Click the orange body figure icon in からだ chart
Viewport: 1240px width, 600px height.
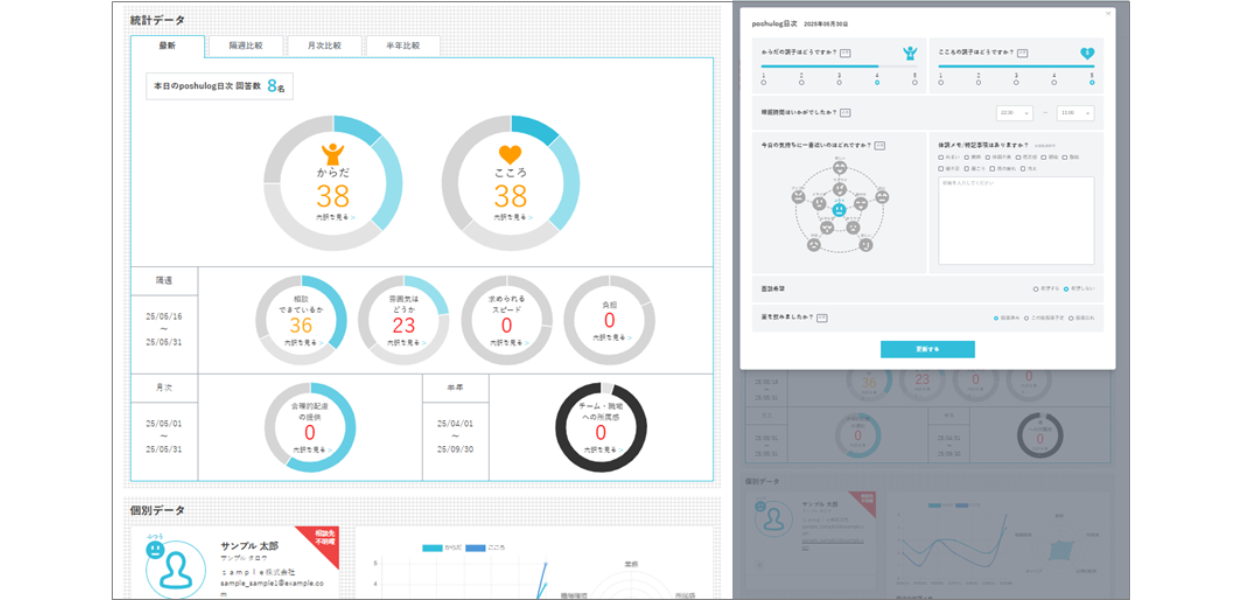pos(333,153)
